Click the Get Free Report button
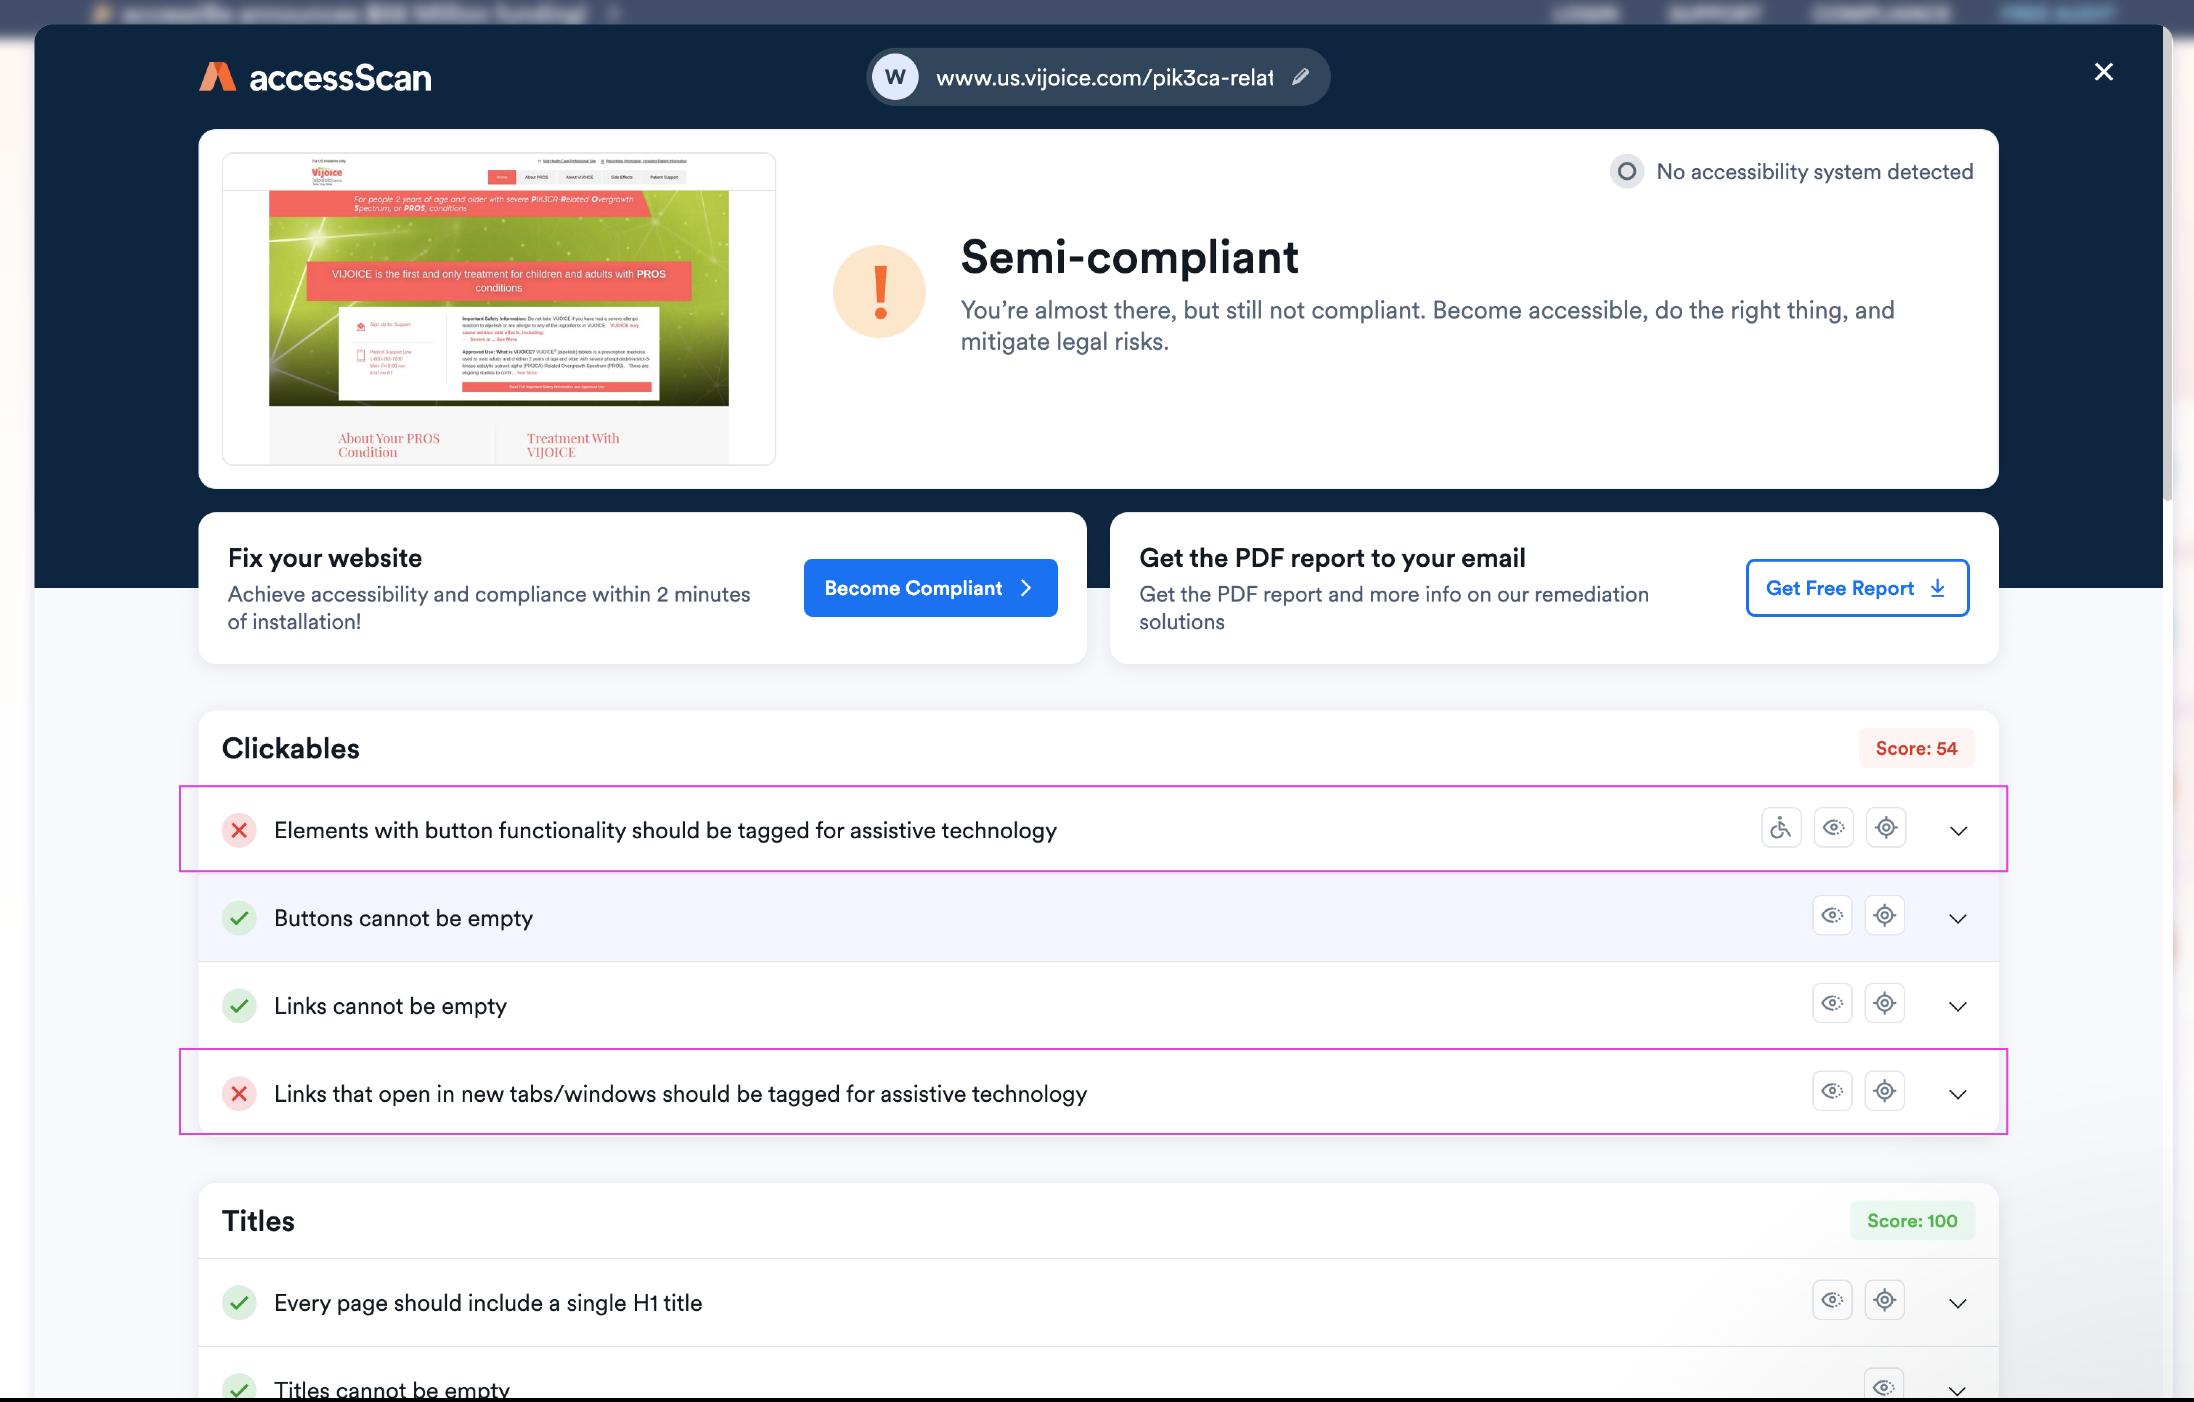The width and height of the screenshot is (2194, 1402). tap(1856, 588)
